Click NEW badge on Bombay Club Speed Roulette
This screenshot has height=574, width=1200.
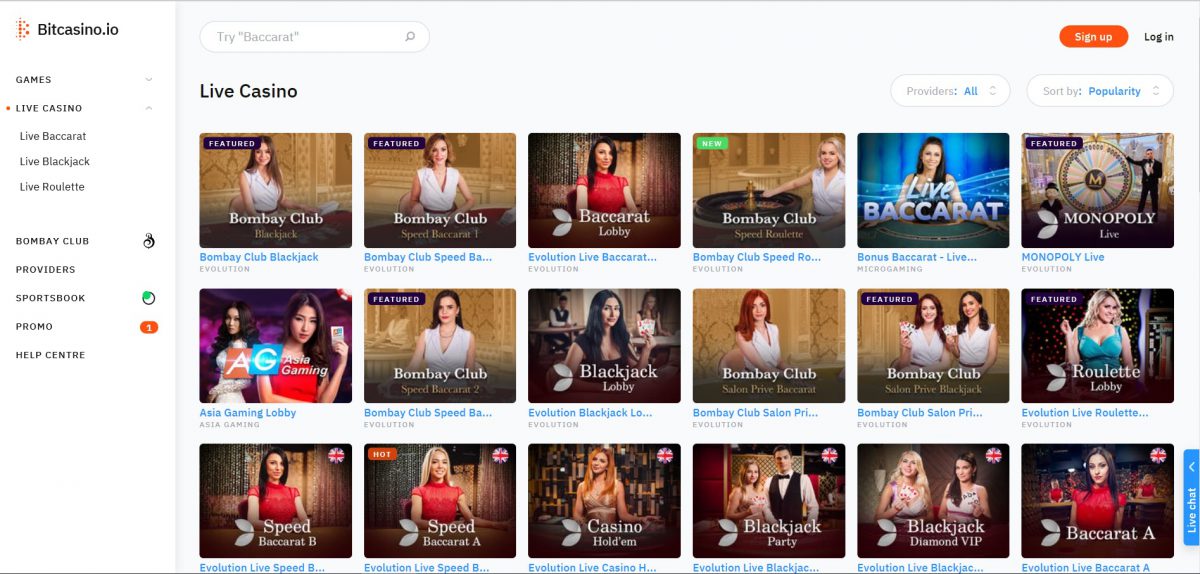coord(712,143)
